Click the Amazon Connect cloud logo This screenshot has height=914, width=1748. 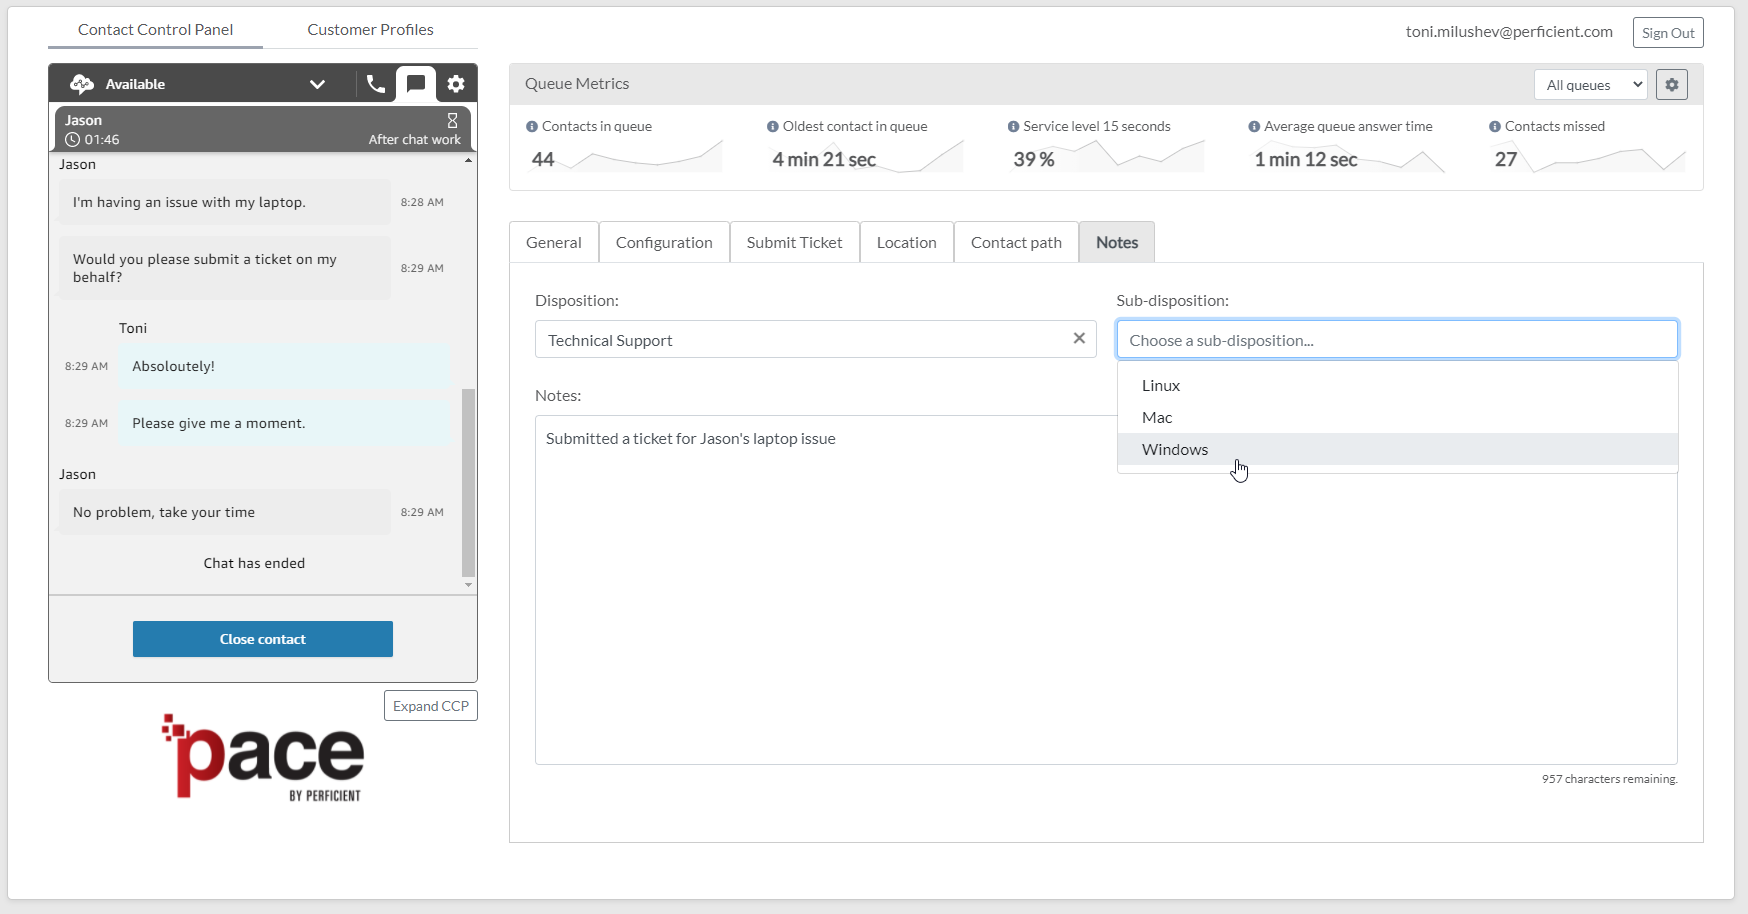click(80, 84)
